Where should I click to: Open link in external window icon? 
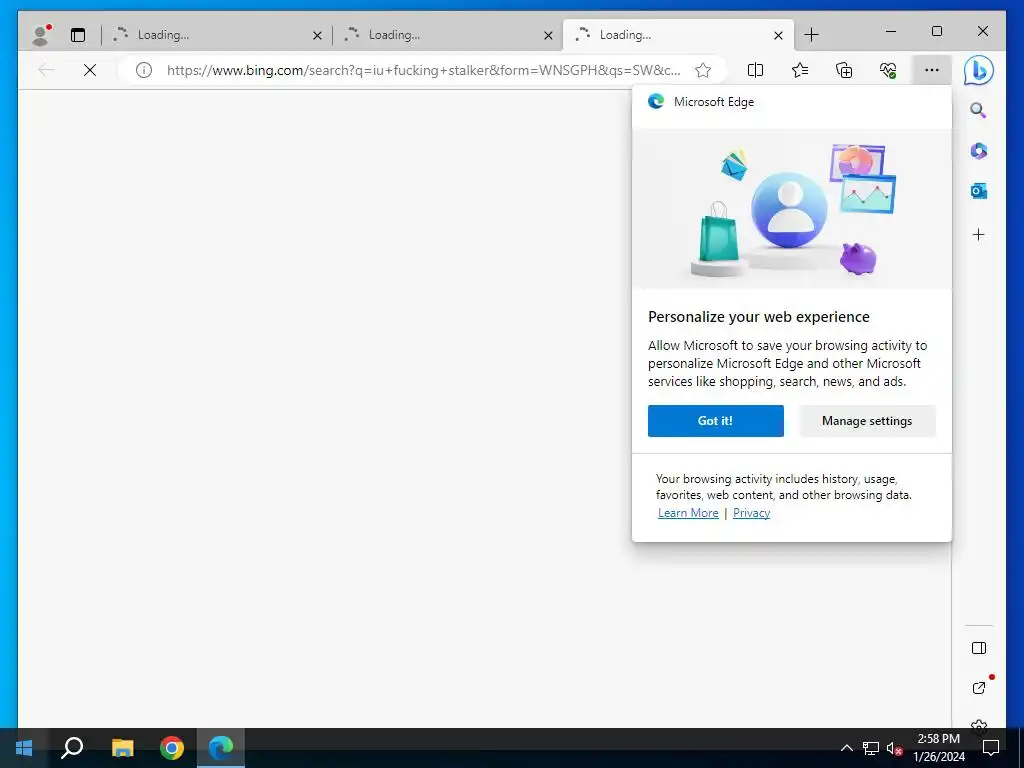coord(978,688)
